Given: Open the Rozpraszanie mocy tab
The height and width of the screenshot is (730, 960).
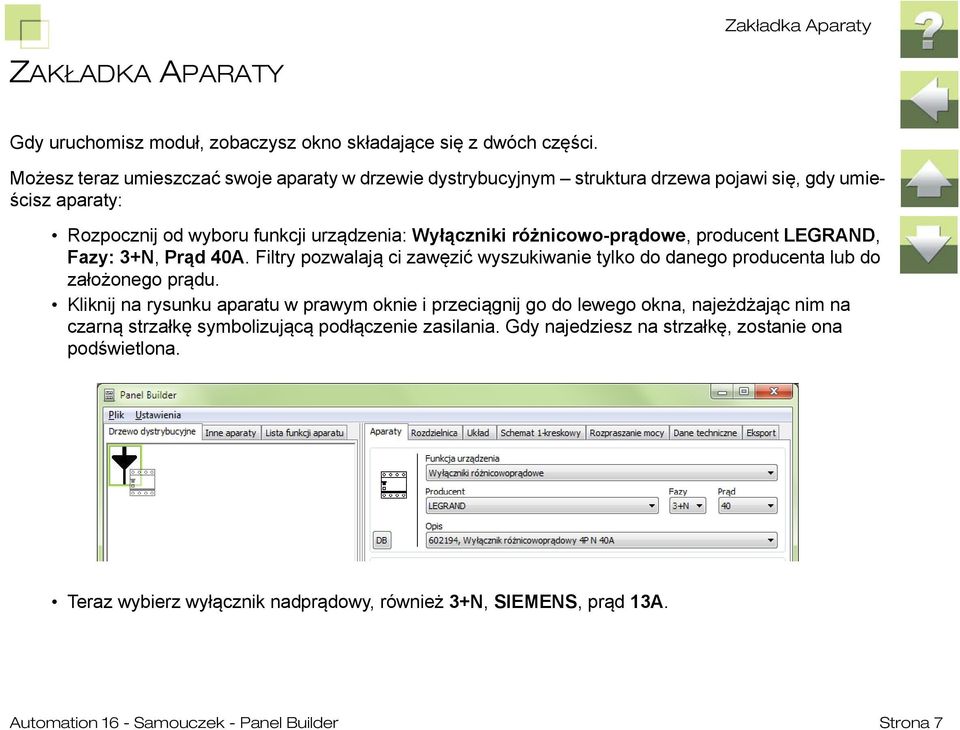Looking at the screenshot, I should click(x=627, y=432).
